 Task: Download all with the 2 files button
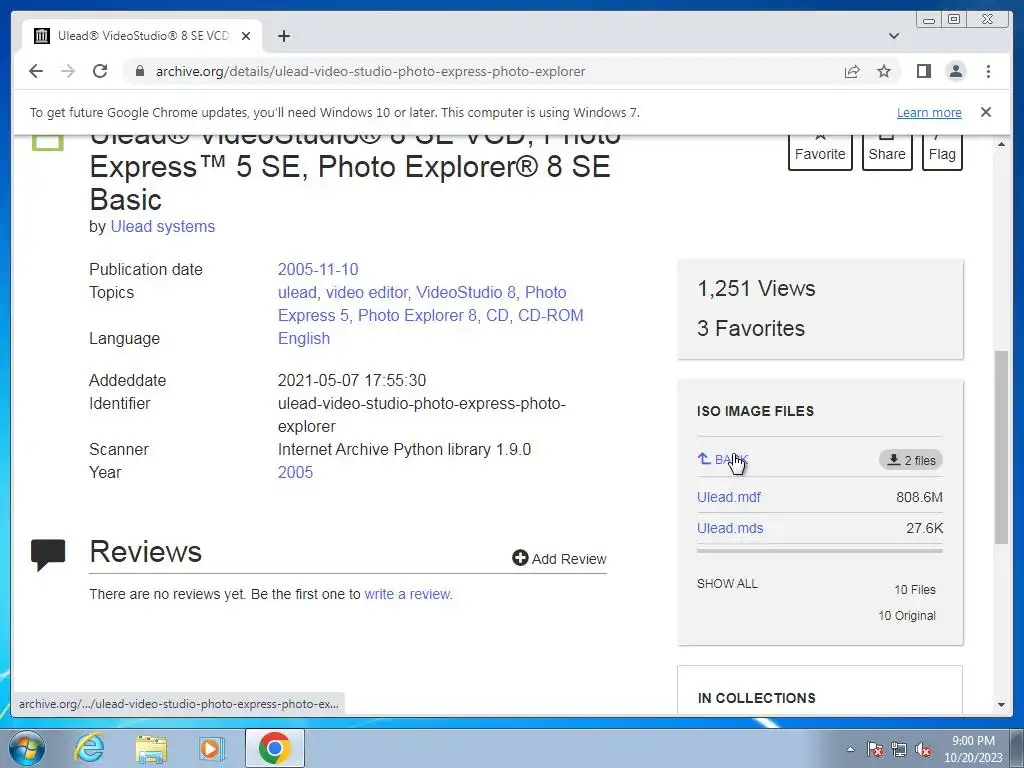pyautogui.click(x=911, y=460)
